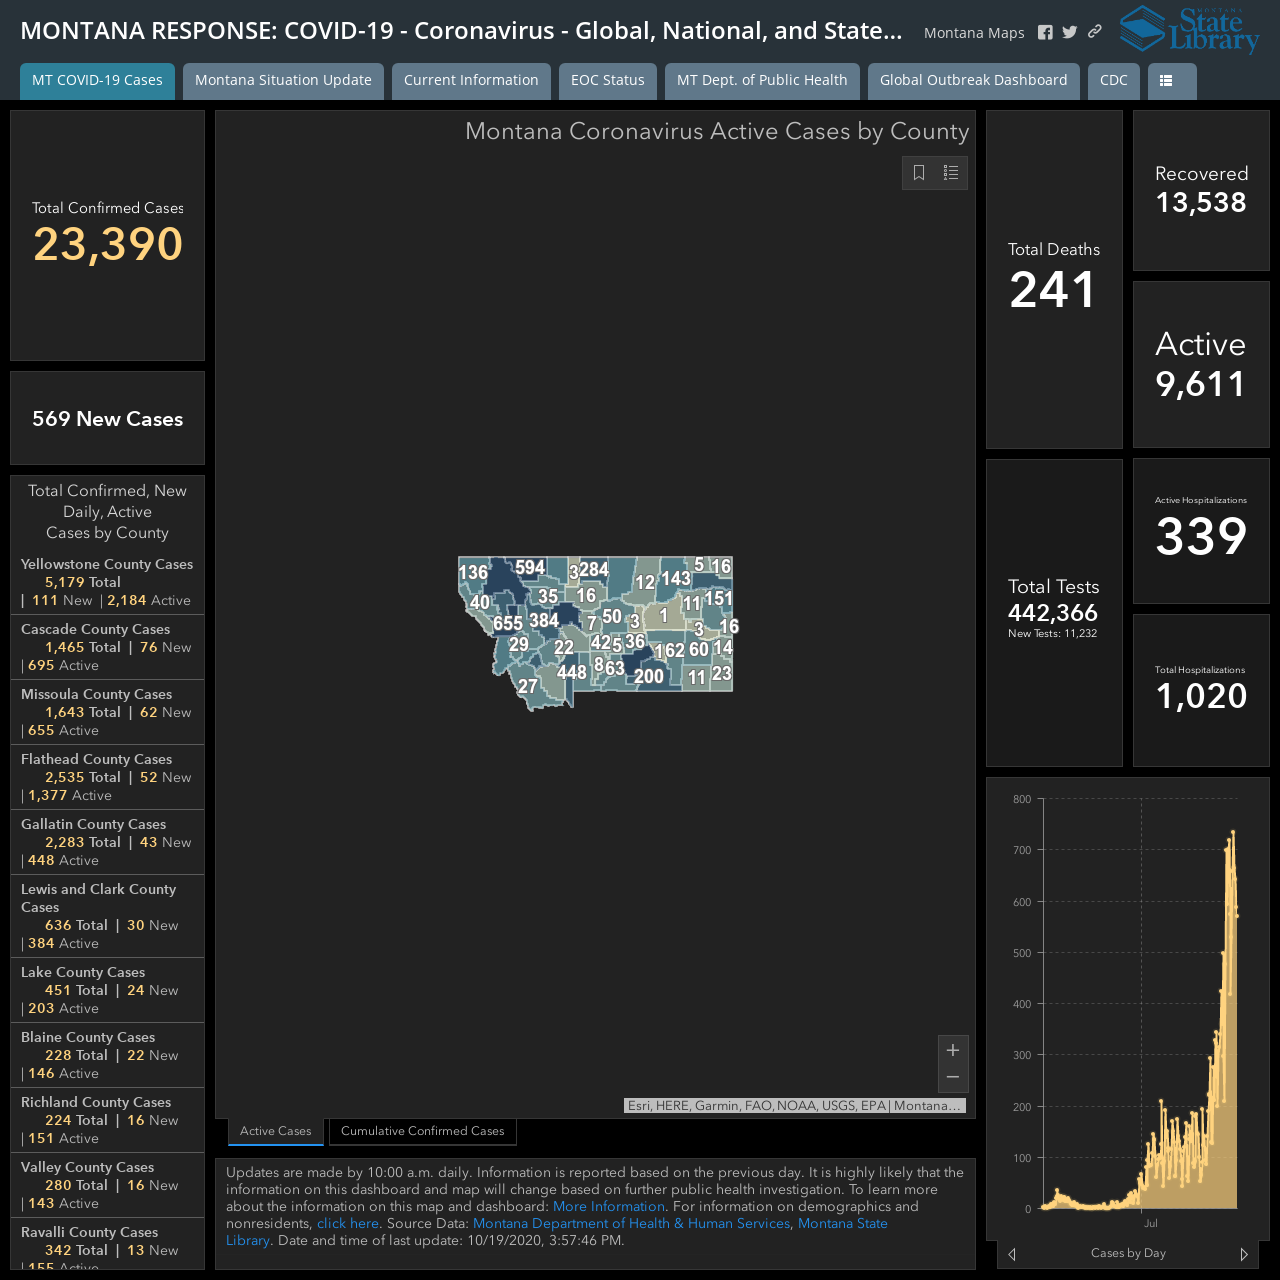Screen dimensions: 1280x1280
Task: Select Yellowstone County Cases list entry
Action: [107, 582]
